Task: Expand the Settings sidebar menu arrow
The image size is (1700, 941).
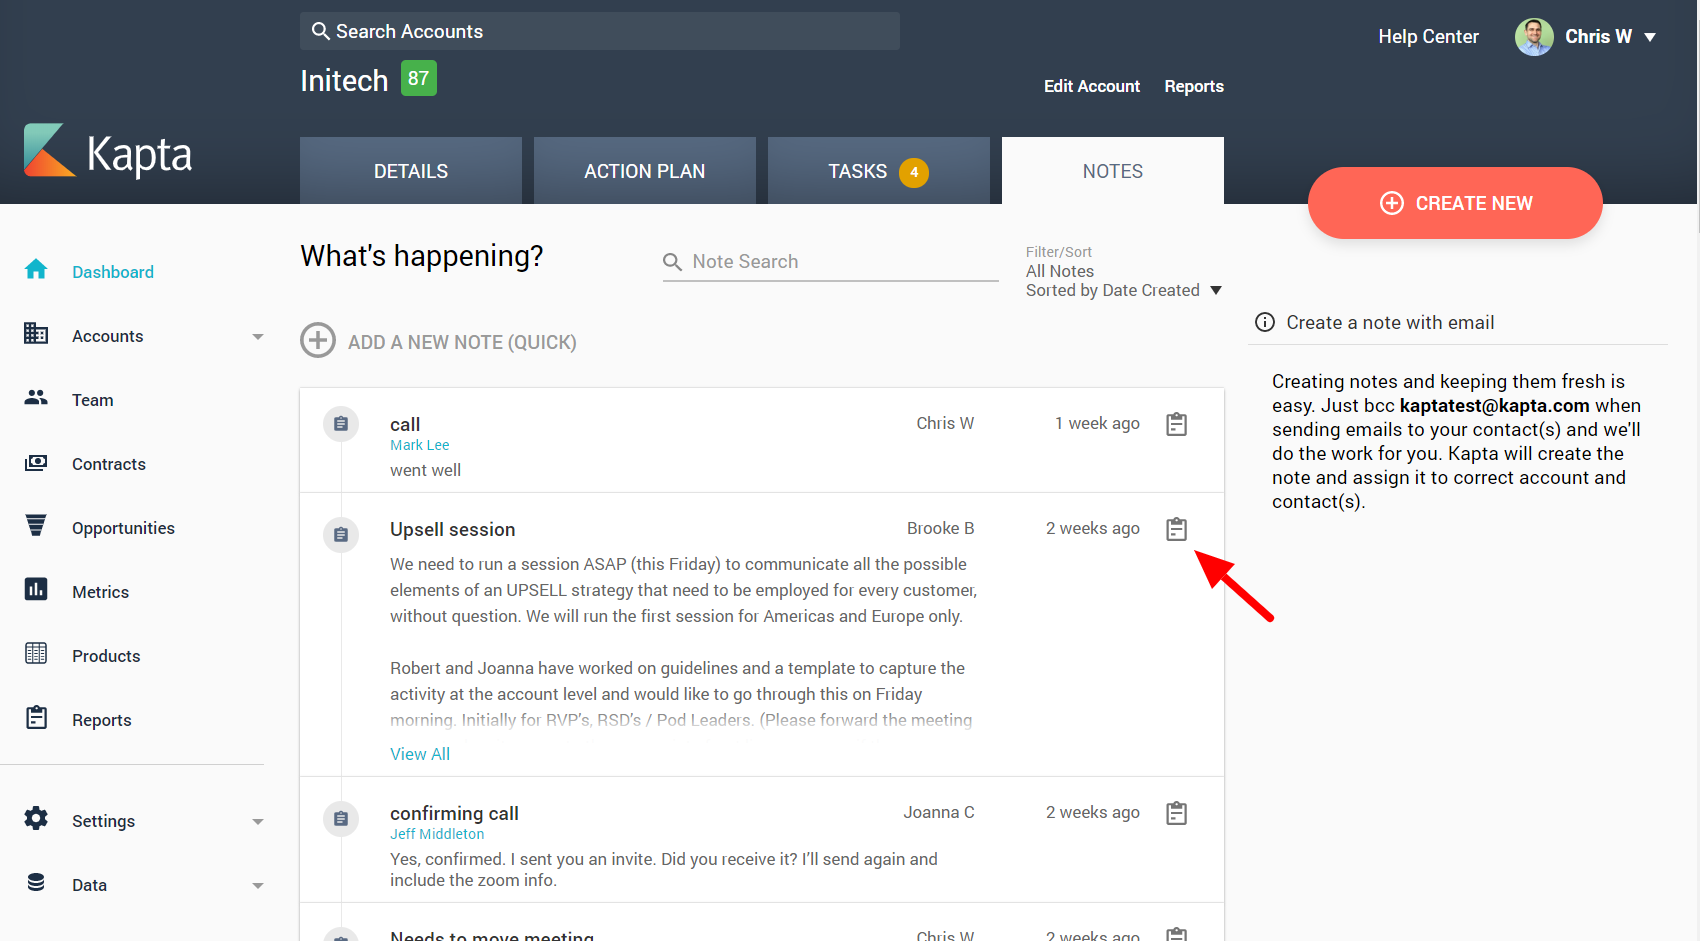Action: point(258,822)
